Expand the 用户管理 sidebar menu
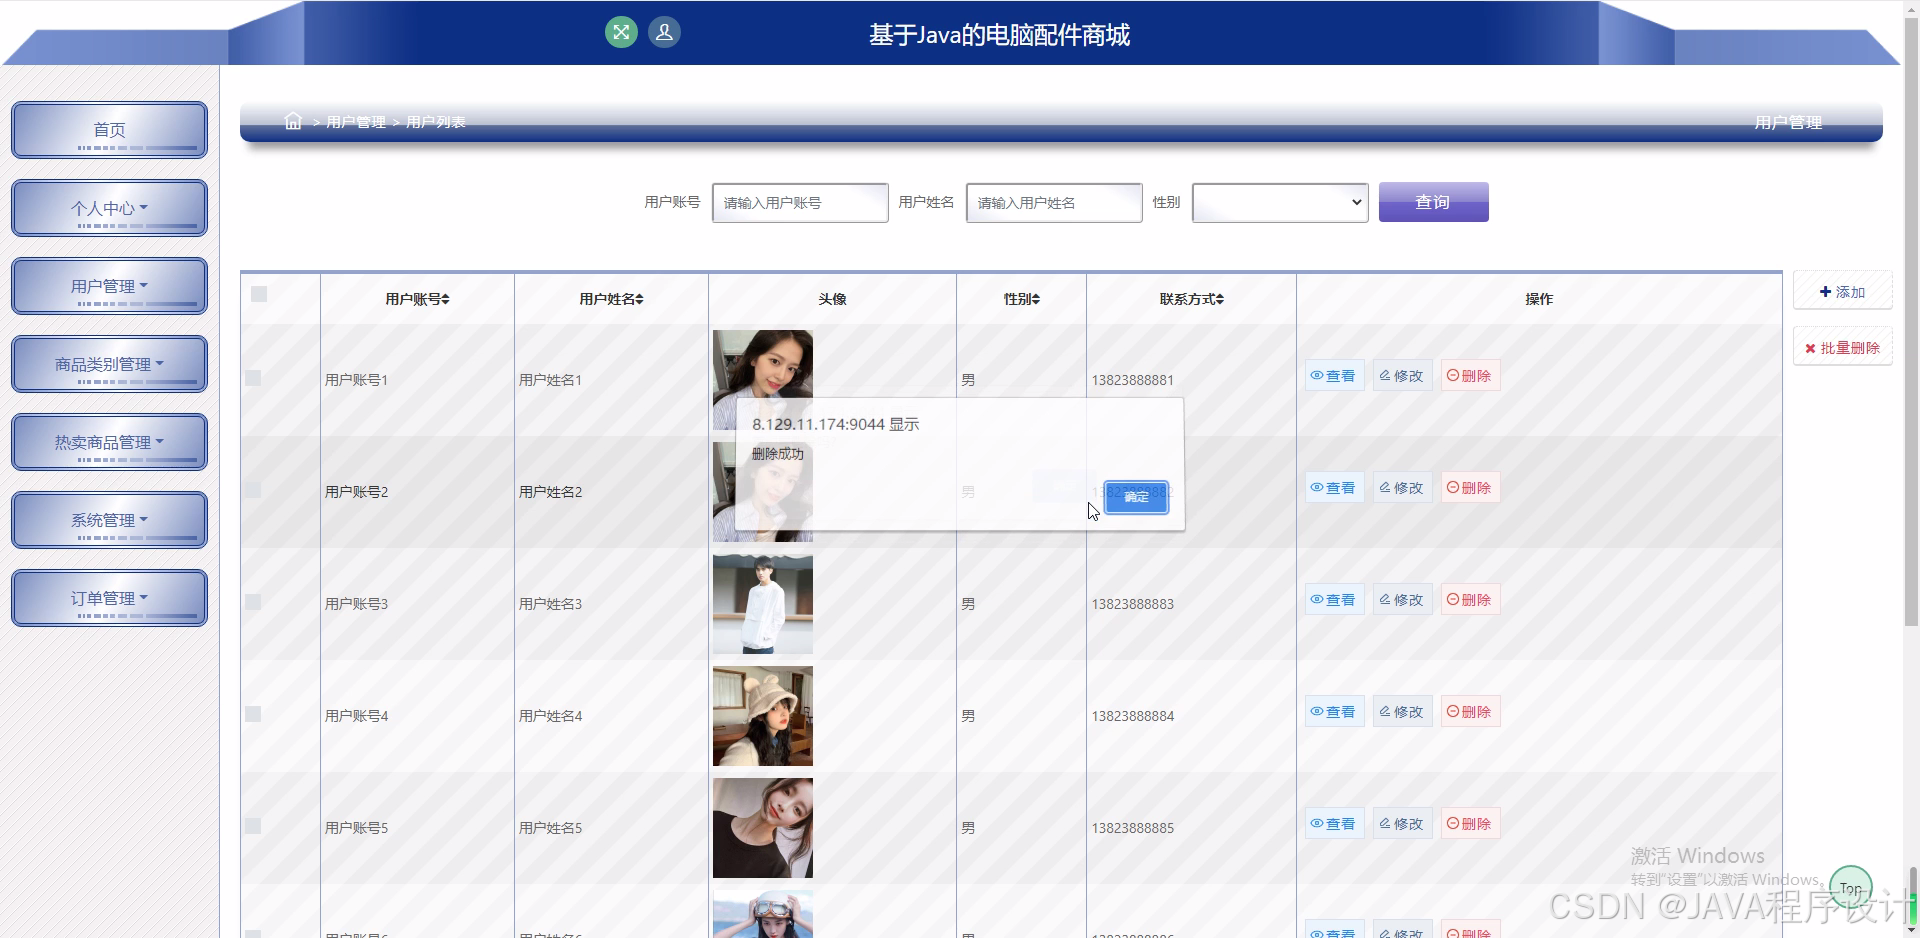Viewport: 1920px width, 938px height. [x=109, y=286]
